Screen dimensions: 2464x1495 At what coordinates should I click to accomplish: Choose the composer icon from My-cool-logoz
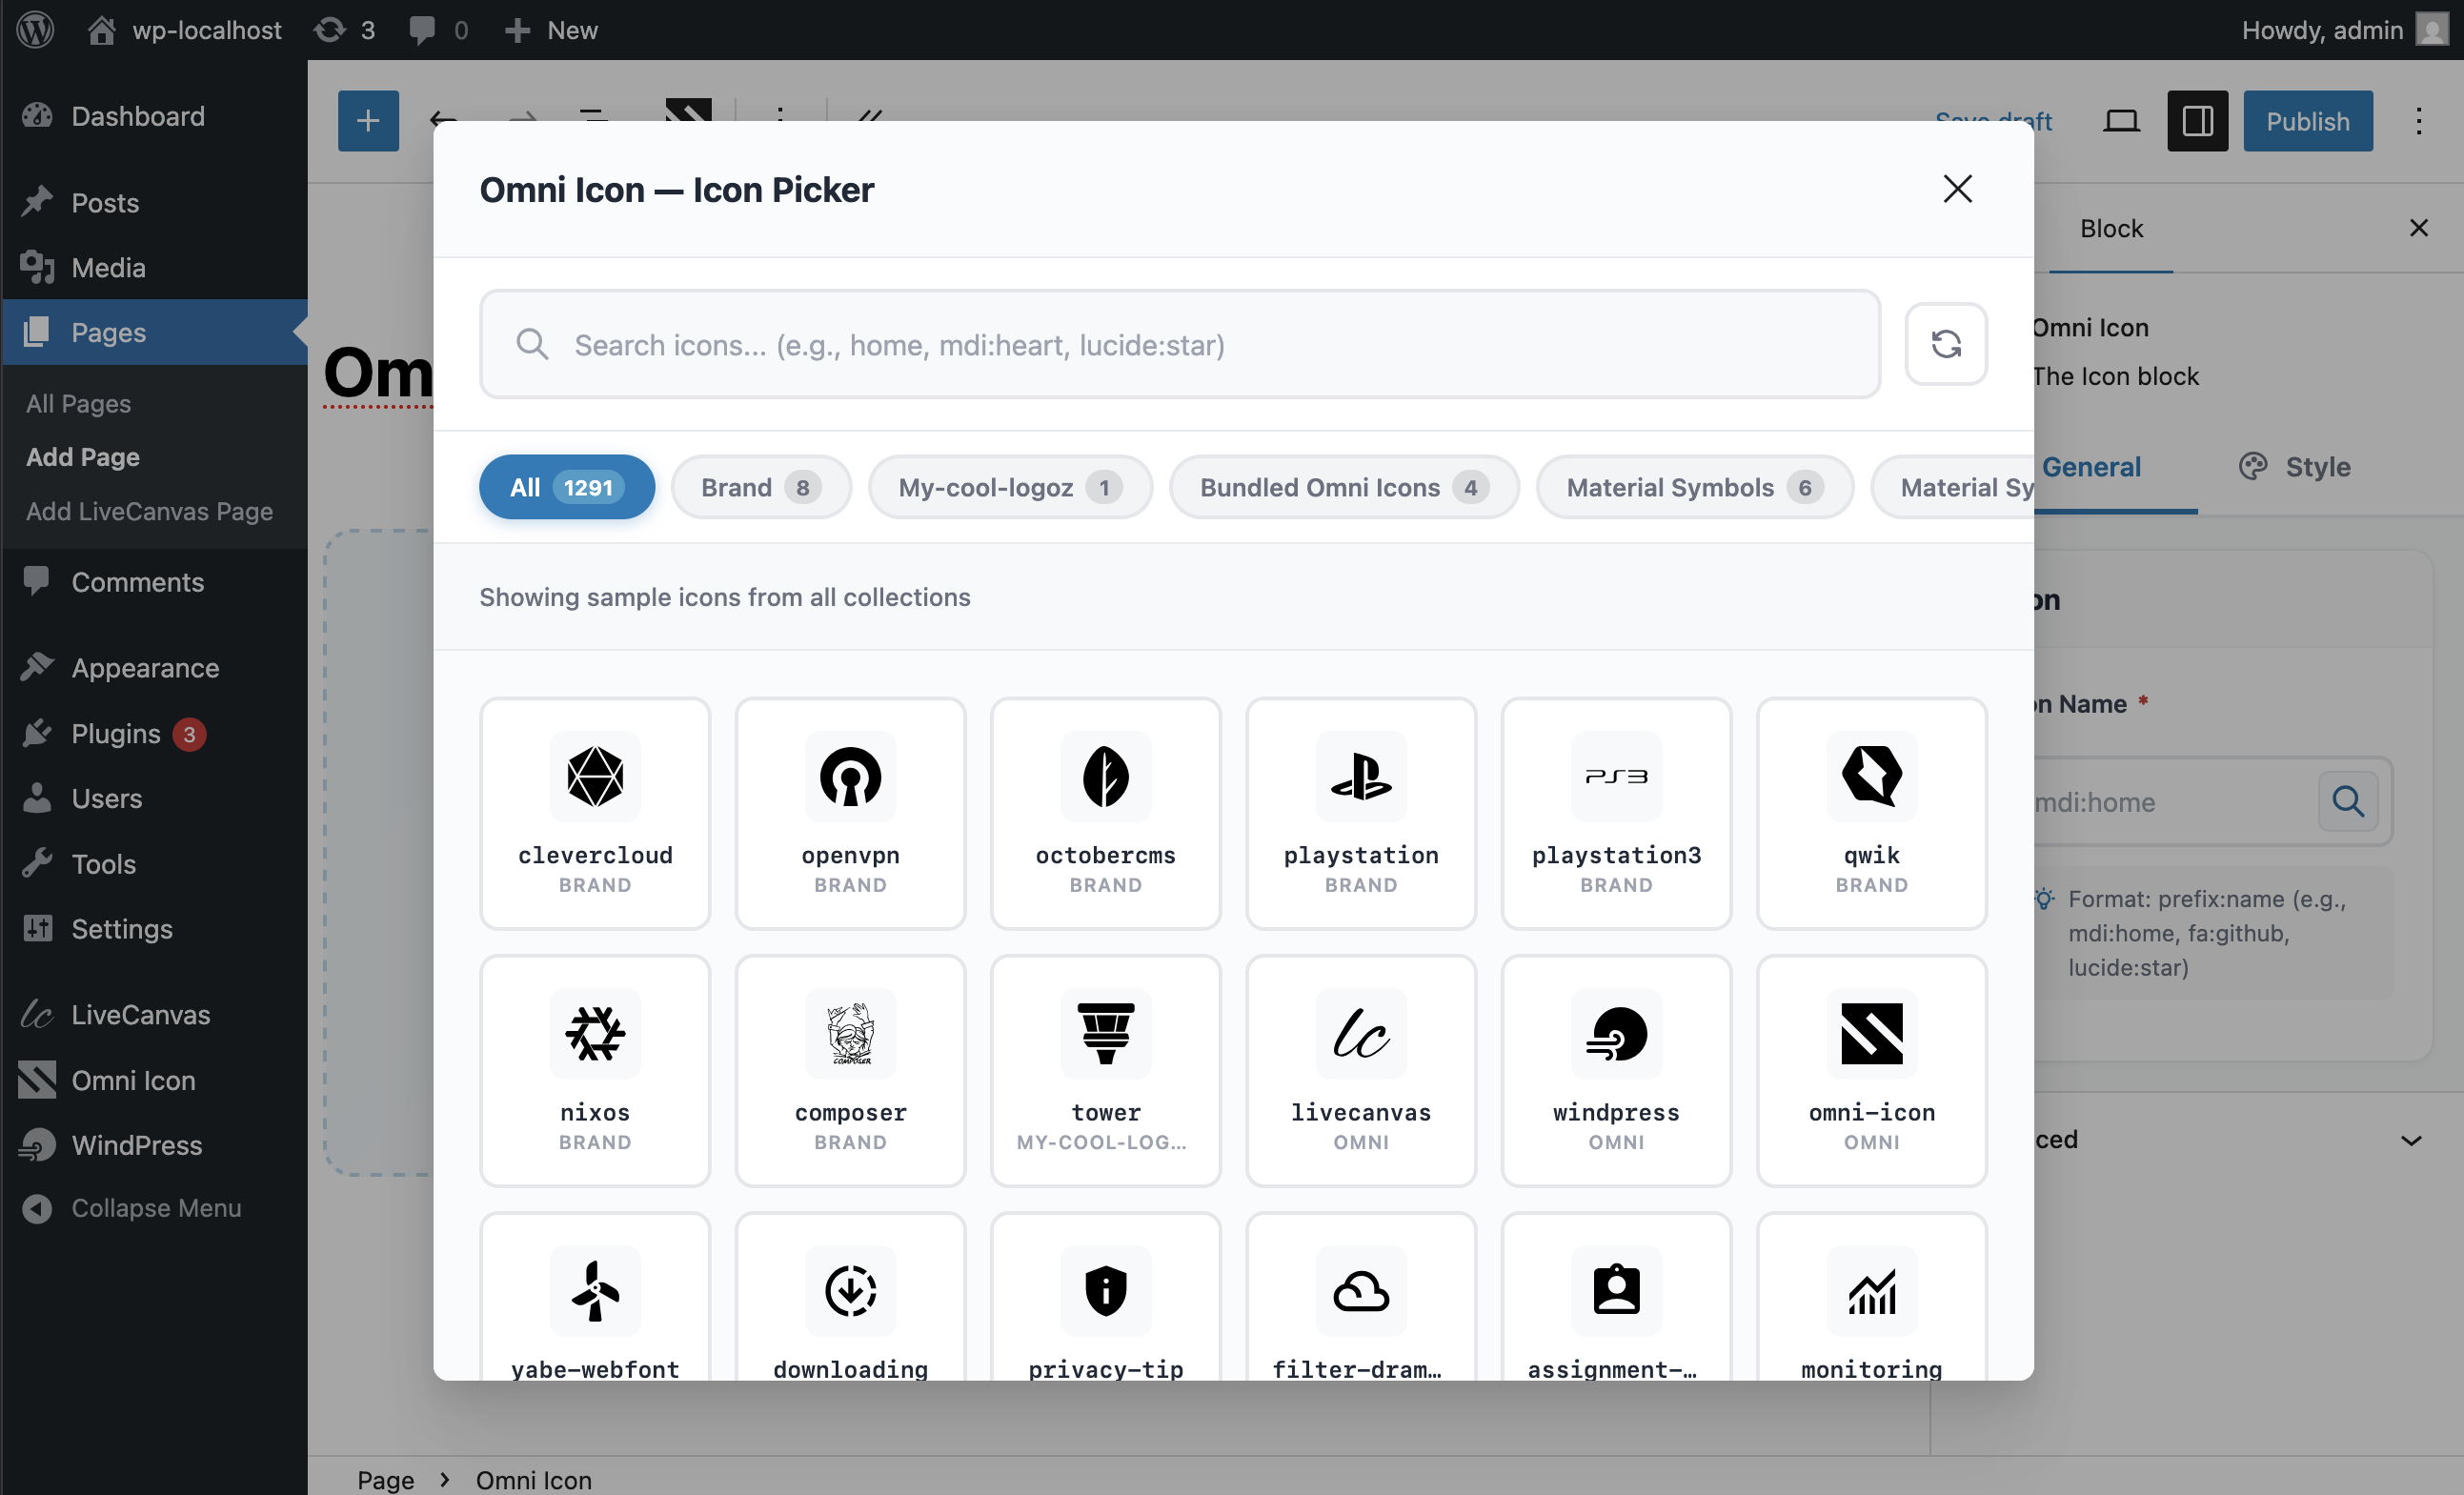[x=849, y=1070]
